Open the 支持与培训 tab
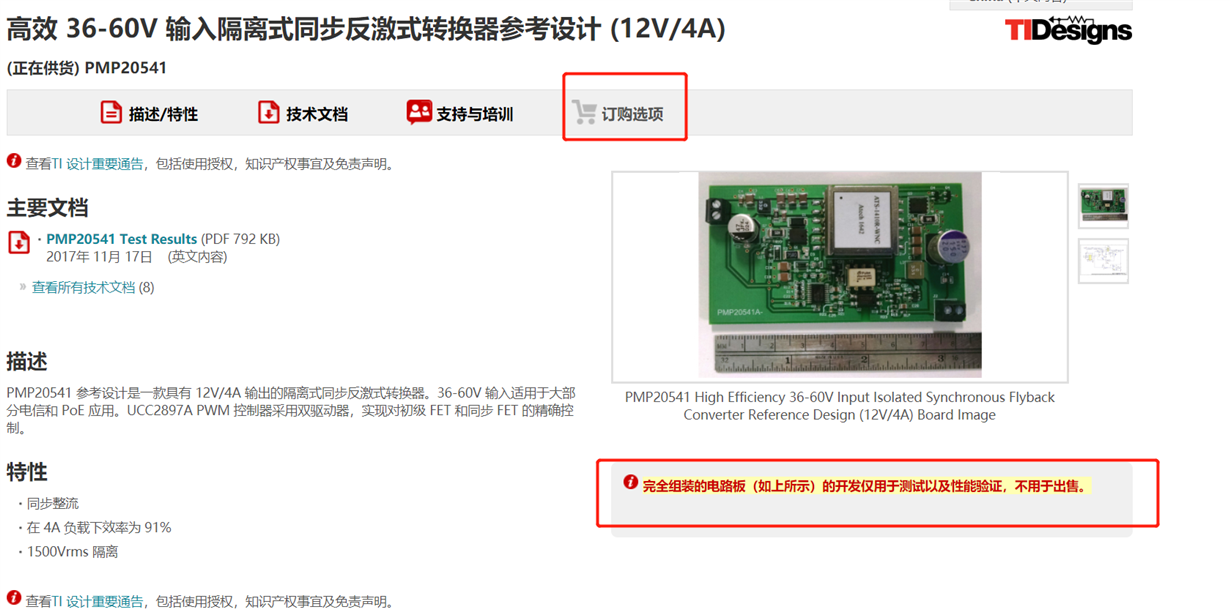The height and width of the screenshot is (609, 1230). [x=460, y=113]
